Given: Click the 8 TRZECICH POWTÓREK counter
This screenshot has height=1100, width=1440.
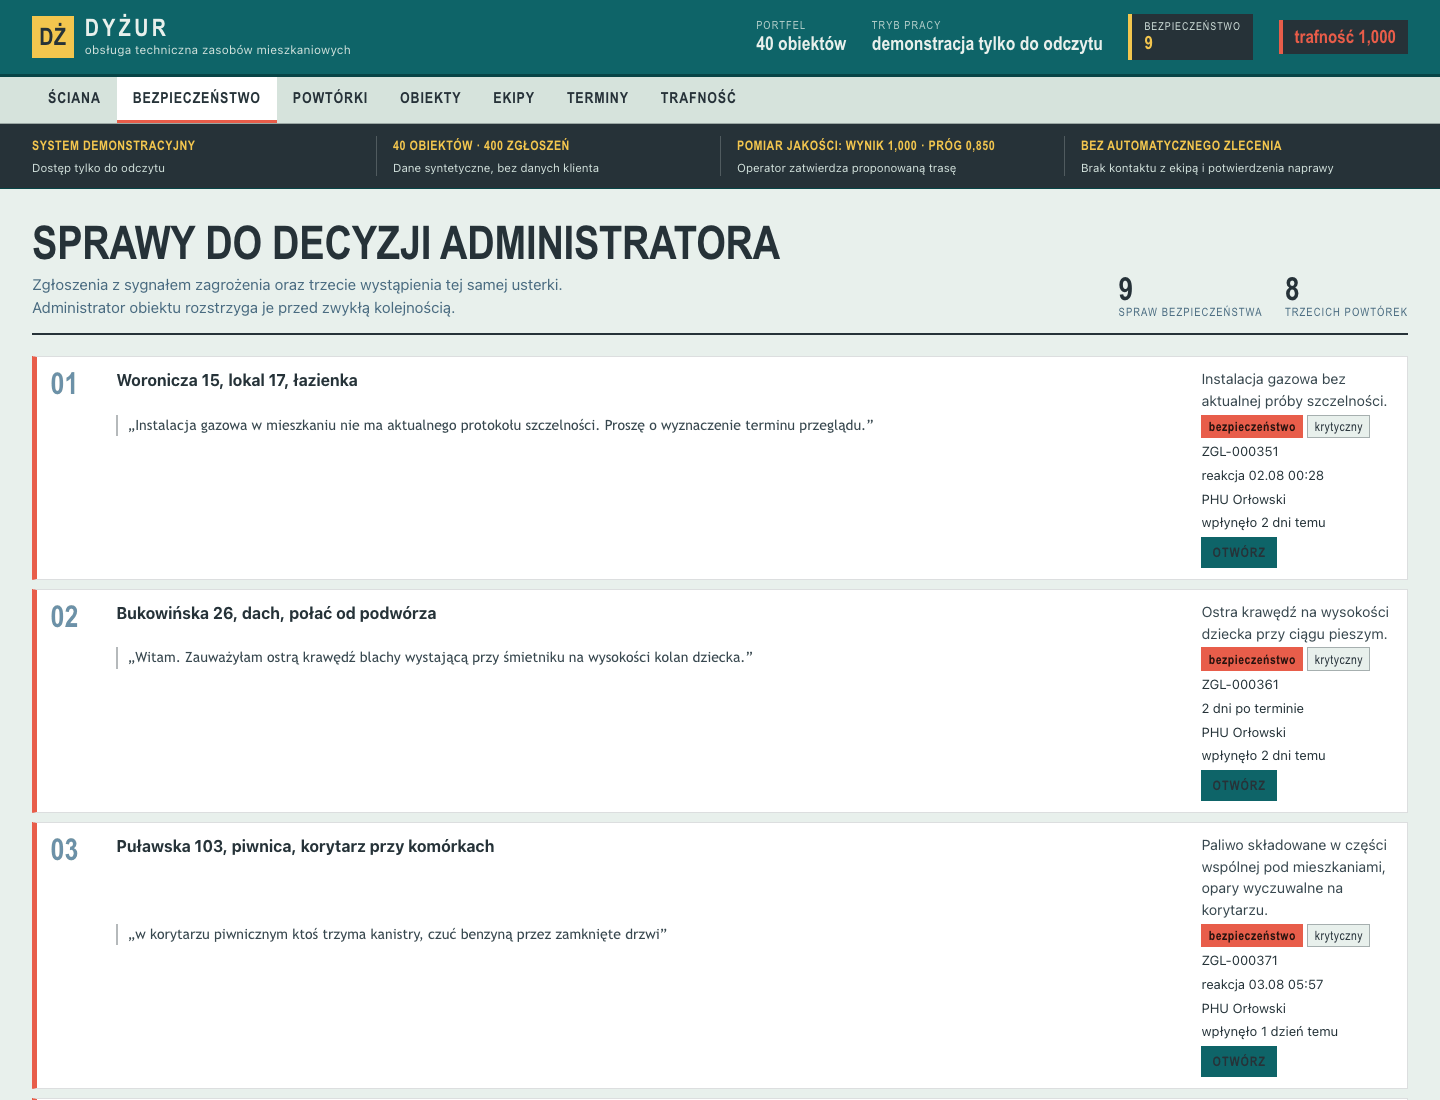Looking at the screenshot, I should click(x=1346, y=297).
